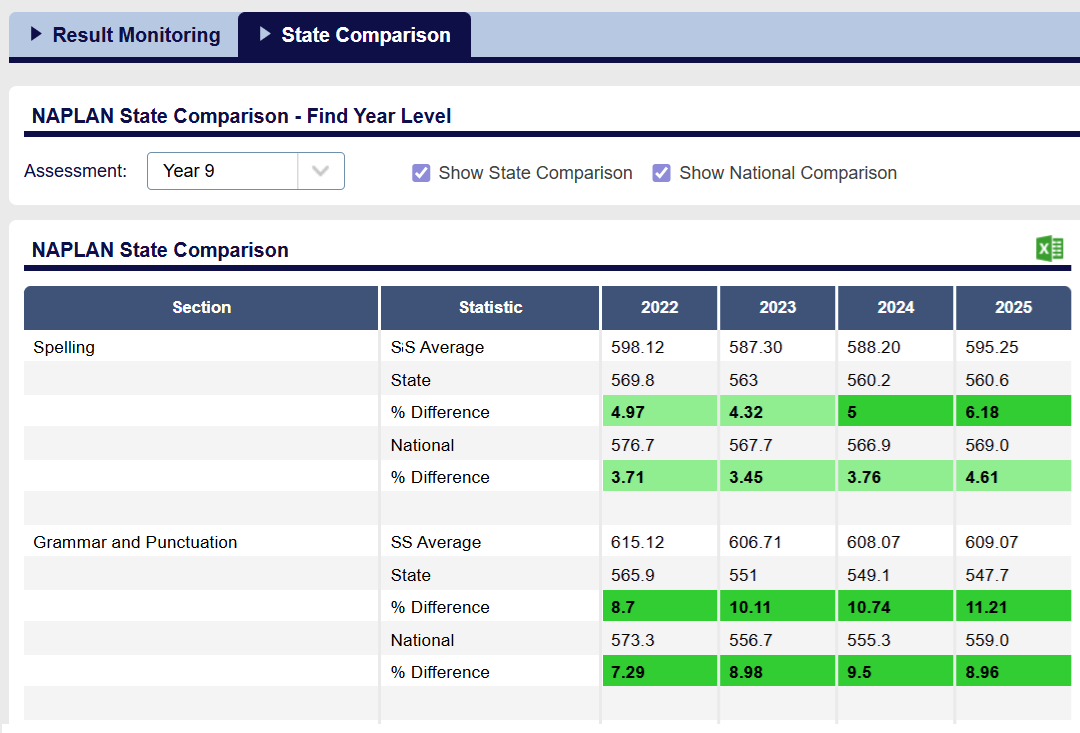Select the Spelling section row label
This screenshot has height=733, width=1080.
click(x=64, y=347)
